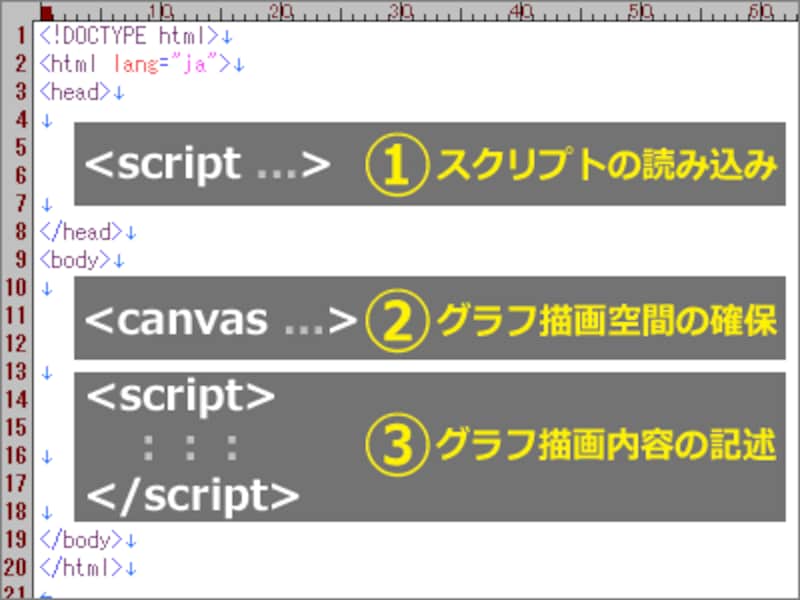Select line number 1 in the gutter
The height and width of the screenshot is (600, 800).
[21, 36]
